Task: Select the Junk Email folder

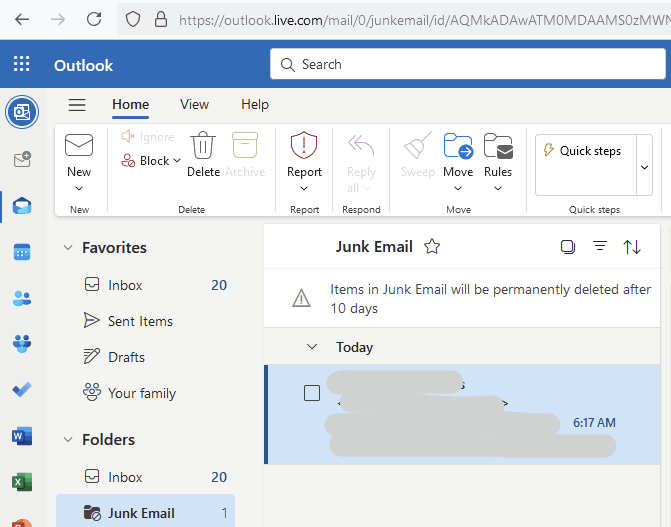Action: pyautogui.click(x=145, y=512)
